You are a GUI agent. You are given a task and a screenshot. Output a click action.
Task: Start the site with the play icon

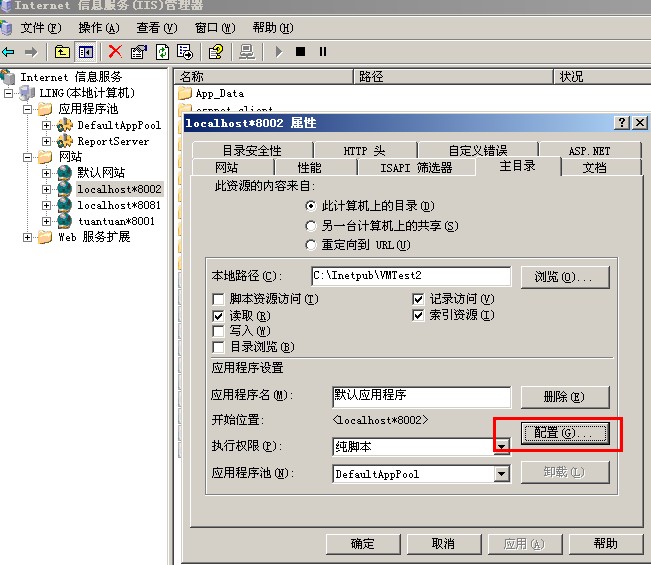[x=279, y=52]
